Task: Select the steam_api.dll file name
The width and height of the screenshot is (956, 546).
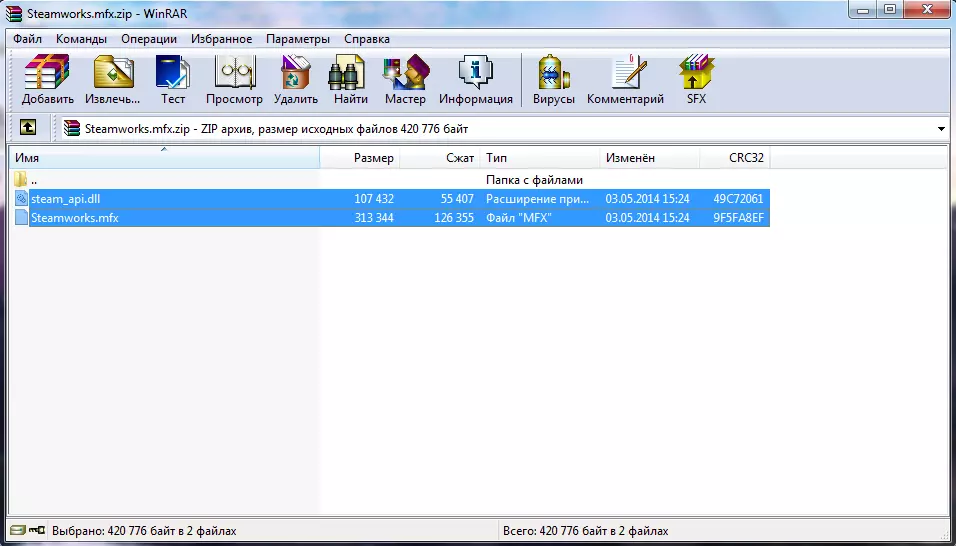Action: tap(65, 199)
